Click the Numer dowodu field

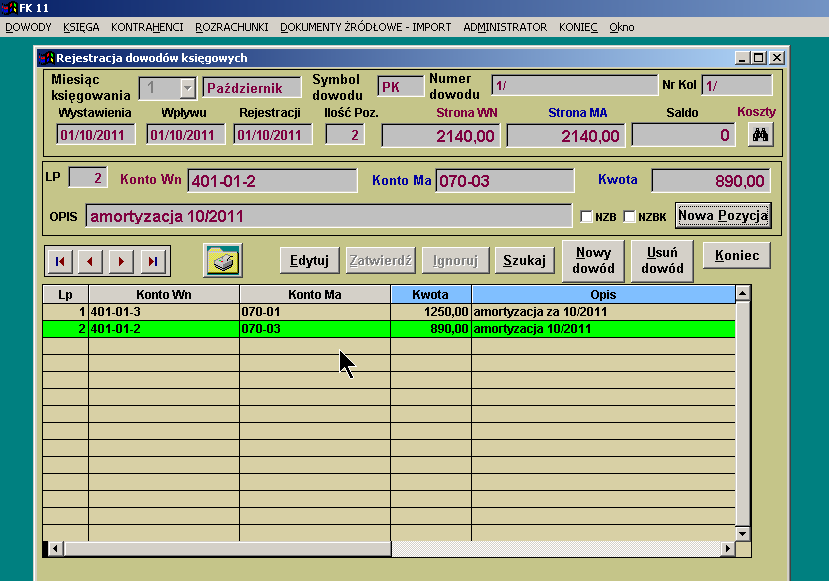575,85
